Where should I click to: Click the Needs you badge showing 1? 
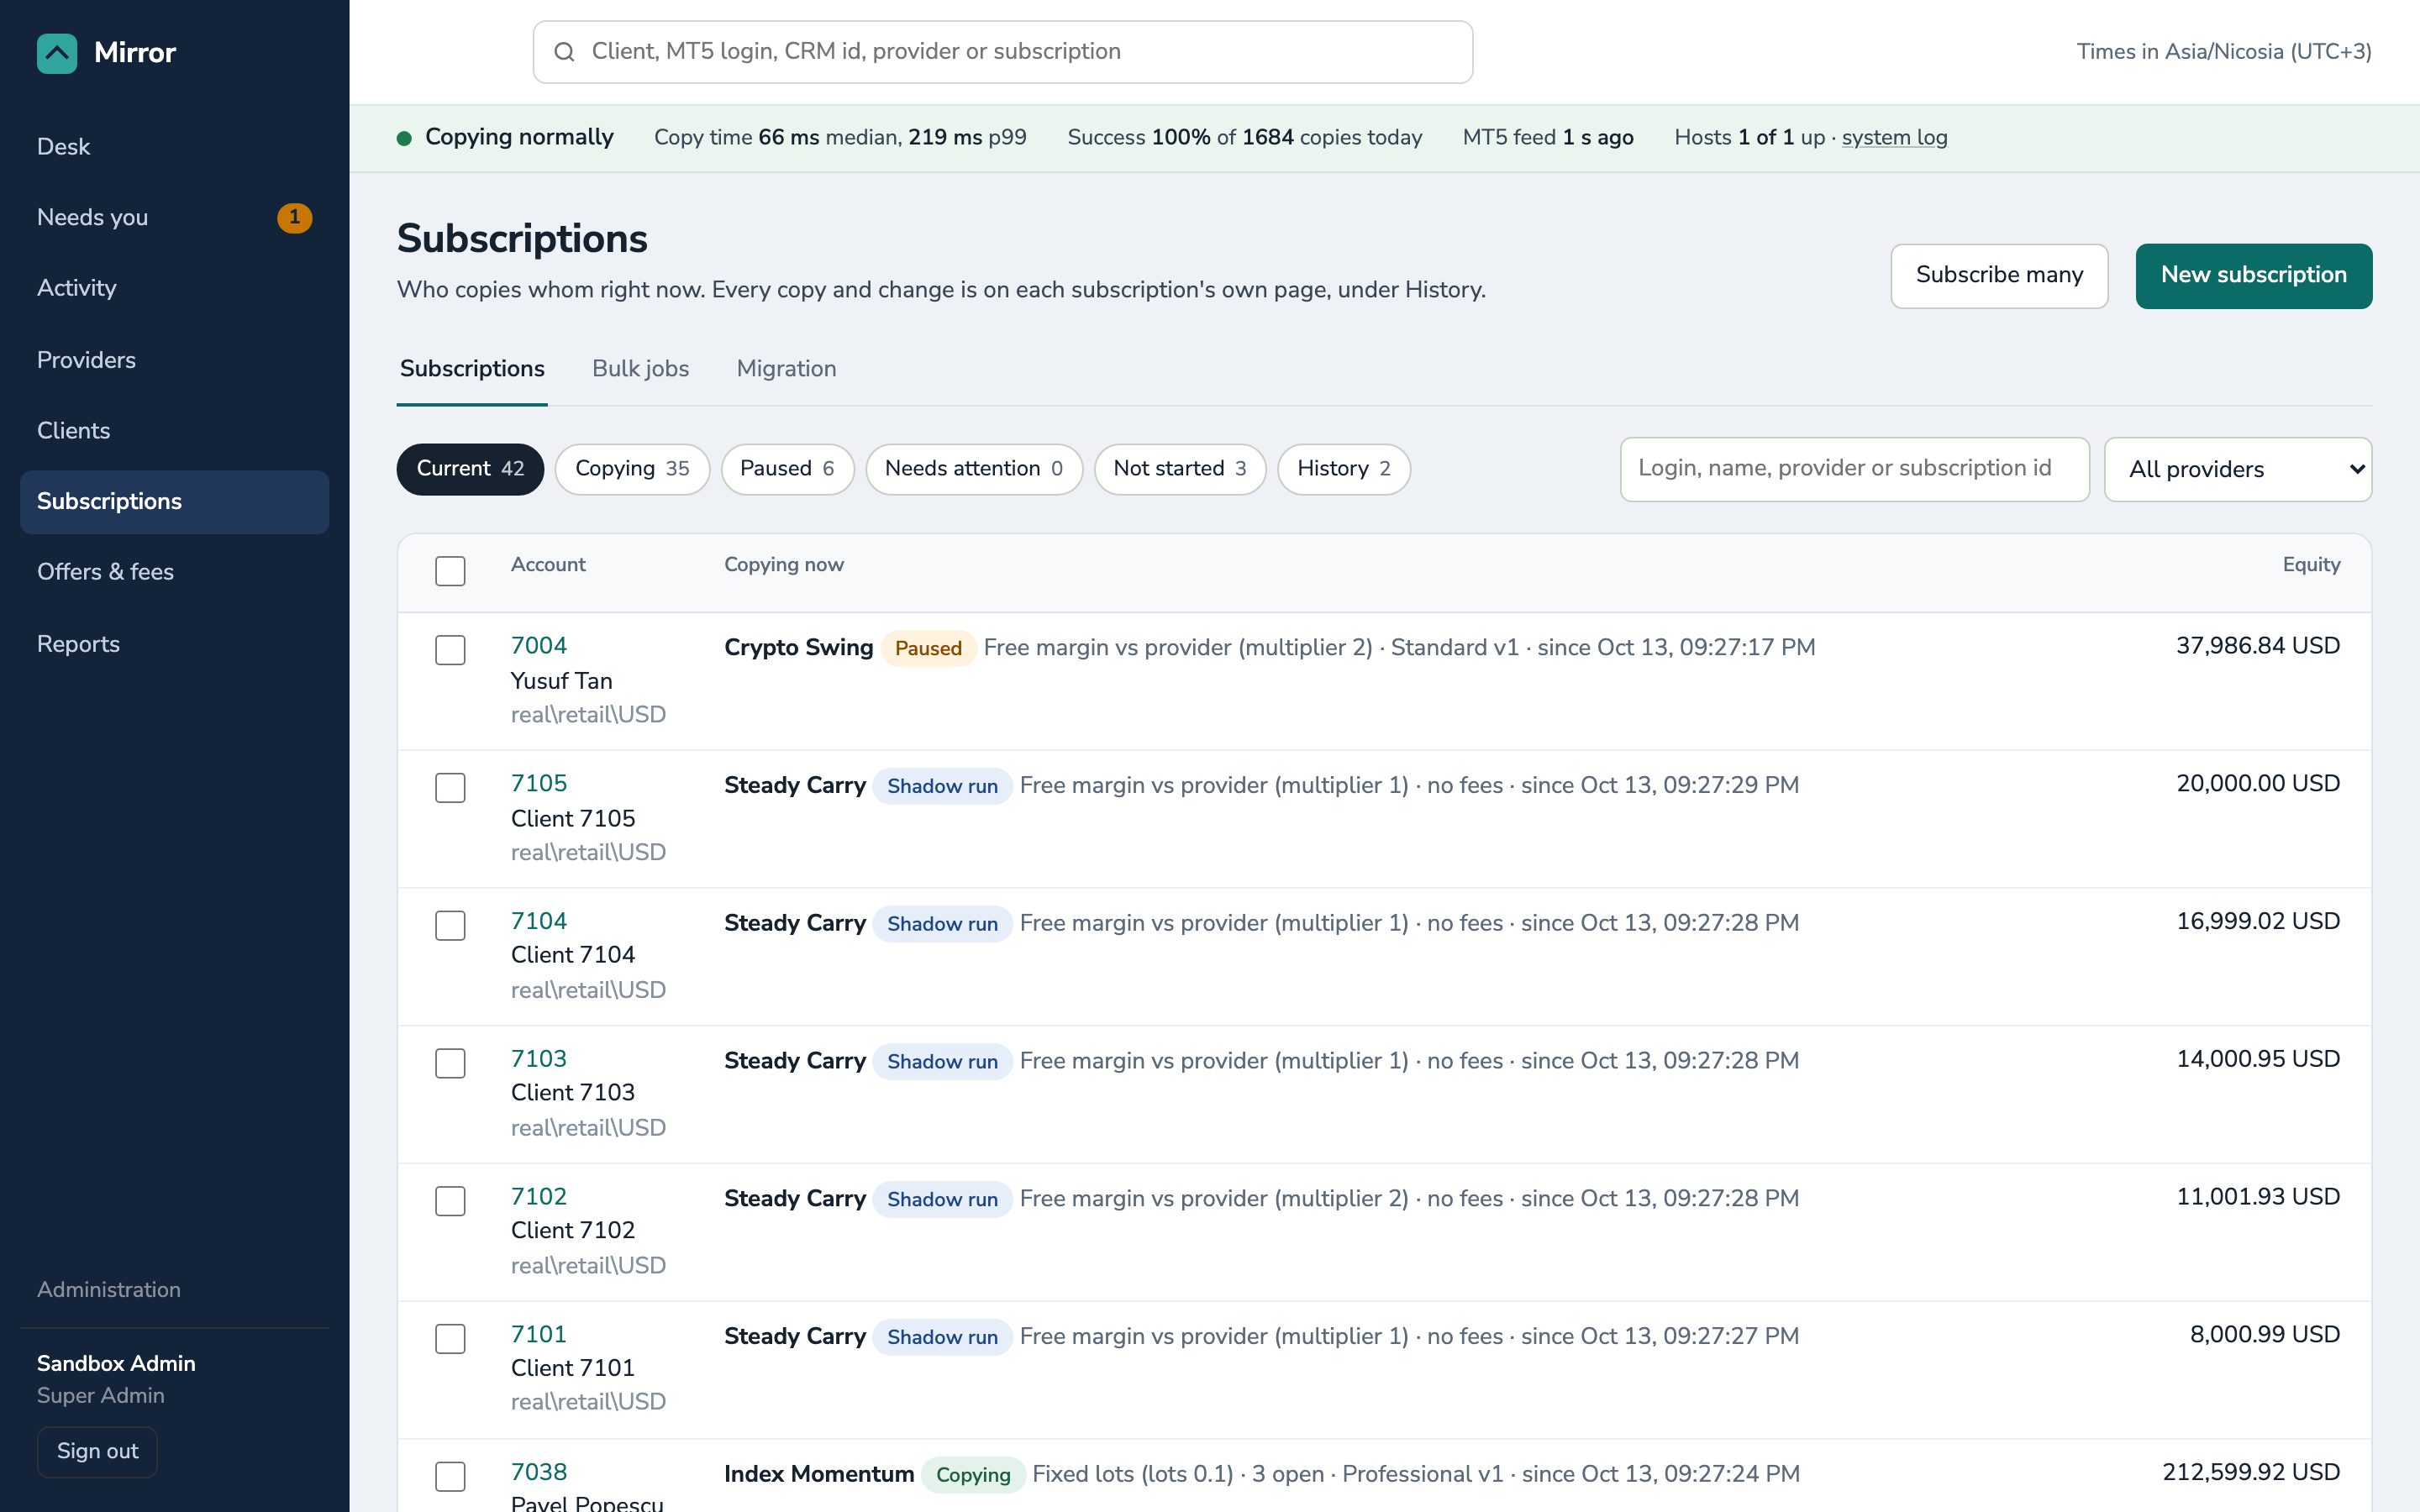(294, 217)
